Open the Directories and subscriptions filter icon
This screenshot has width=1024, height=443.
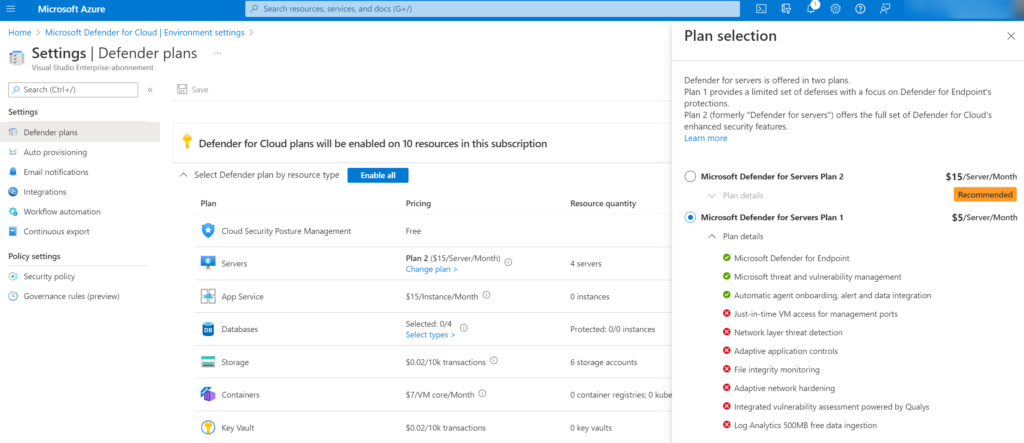click(x=786, y=9)
